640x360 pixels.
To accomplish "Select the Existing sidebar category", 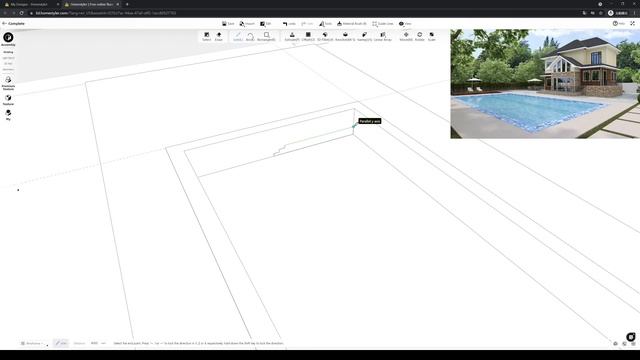I will click(8, 52).
